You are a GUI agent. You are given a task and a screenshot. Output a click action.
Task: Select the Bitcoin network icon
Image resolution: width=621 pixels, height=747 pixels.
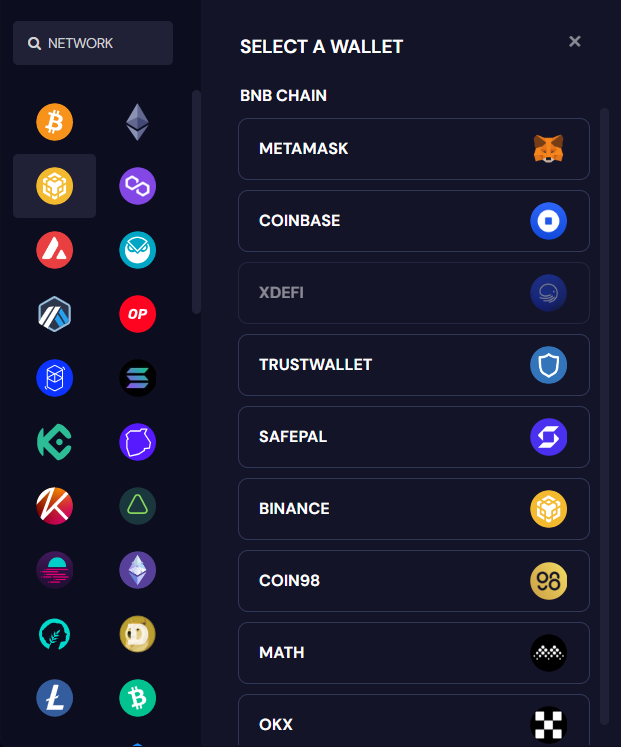coord(55,122)
